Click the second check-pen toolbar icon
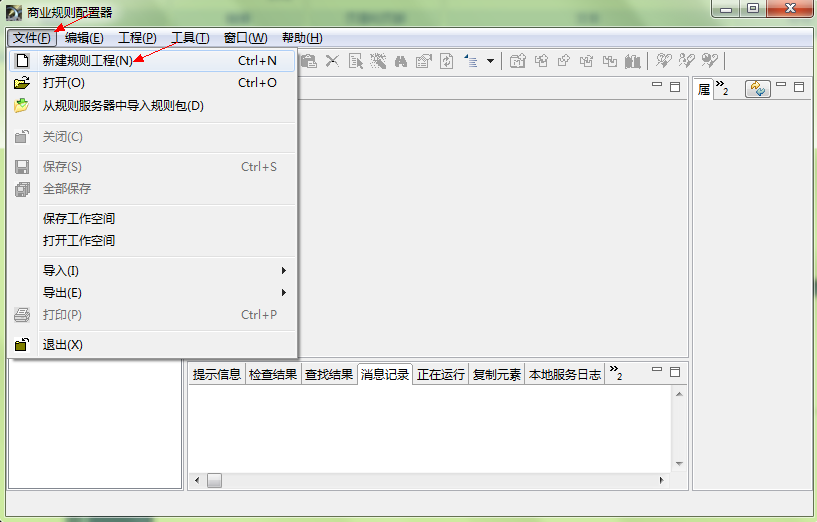Screen dimensions: 817x522 687,60
